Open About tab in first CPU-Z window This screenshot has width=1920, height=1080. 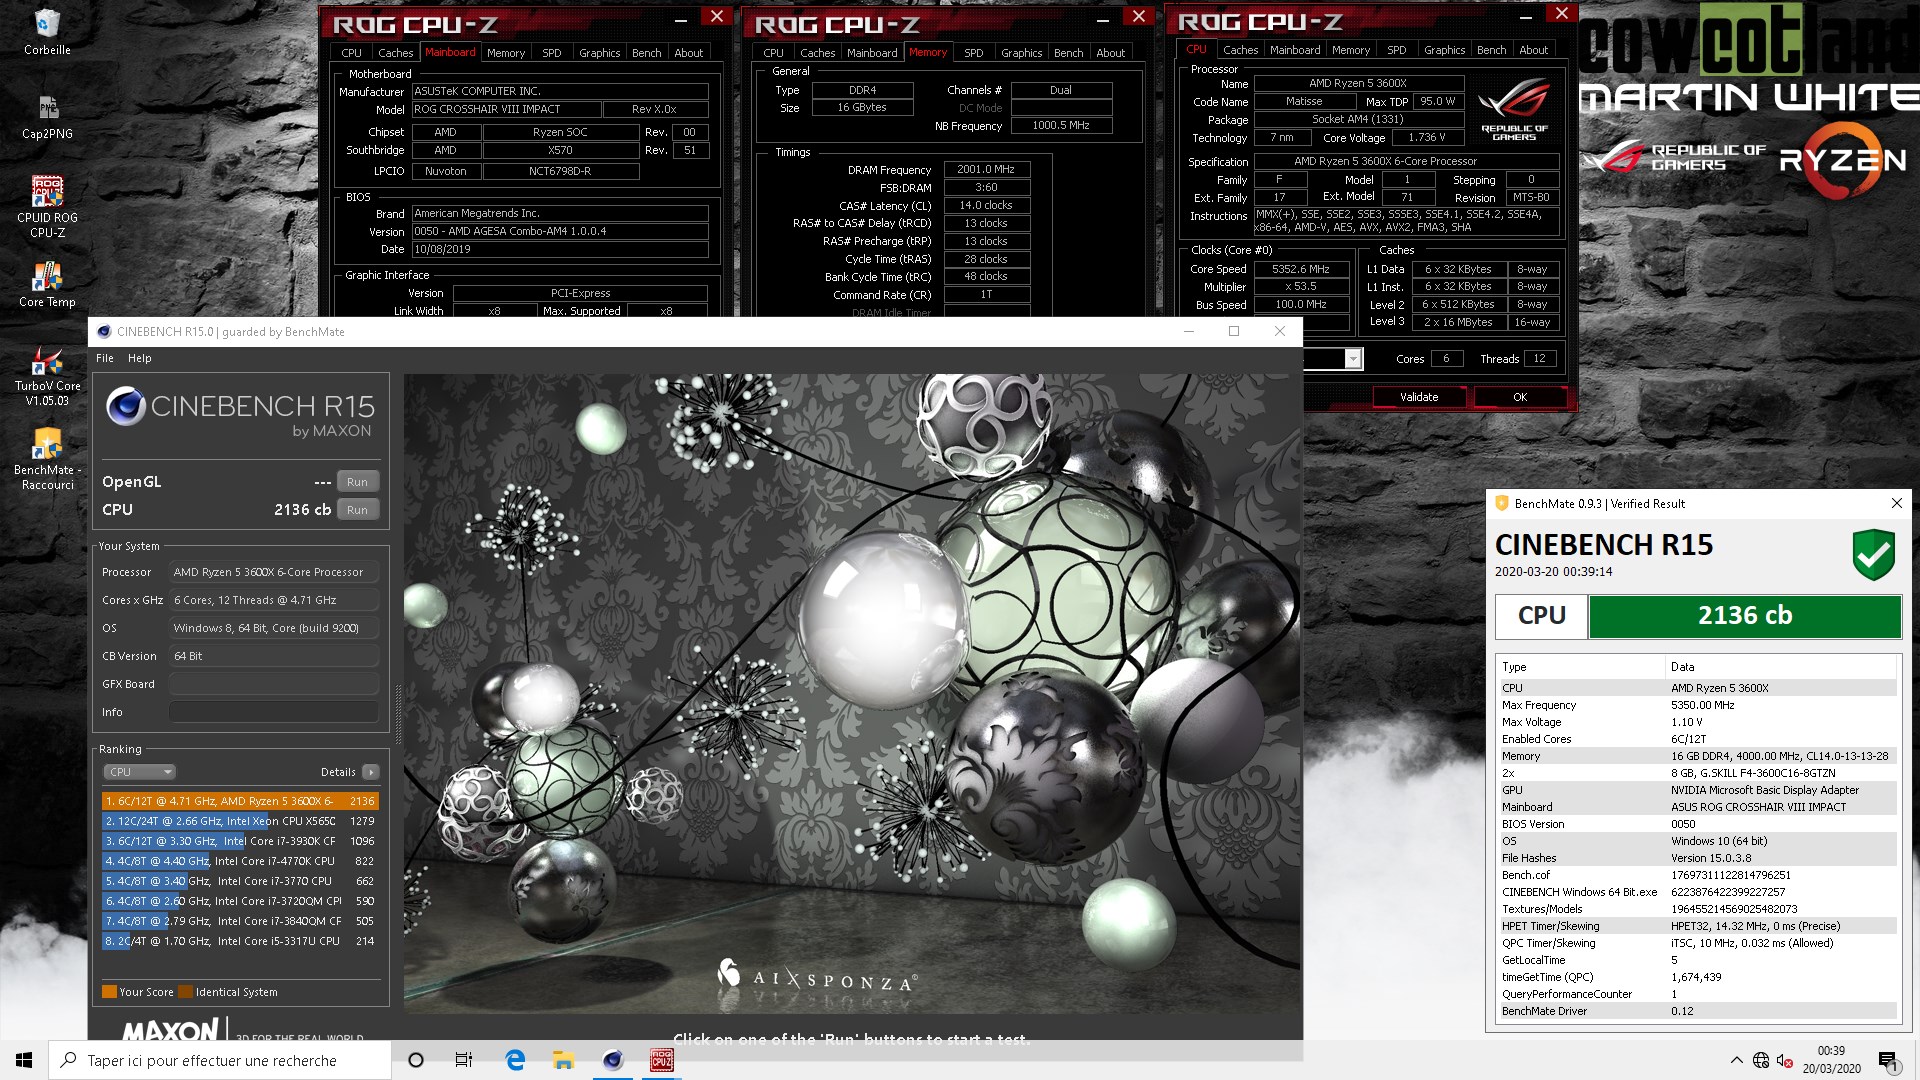(688, 52)
